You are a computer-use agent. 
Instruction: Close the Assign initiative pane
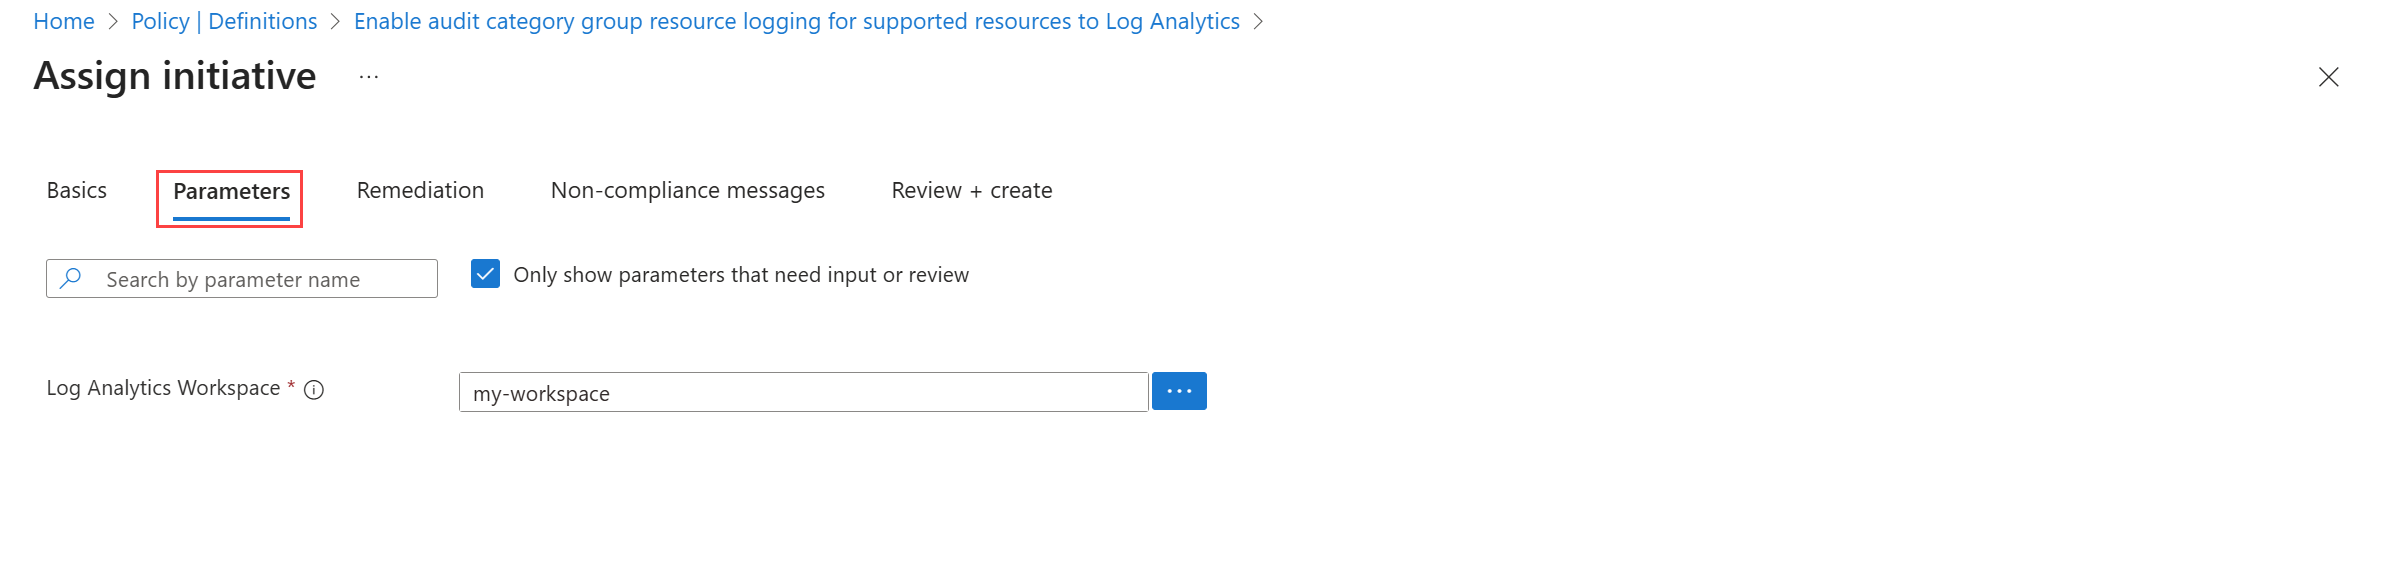pyautogui.click(x=2328, y=77)
